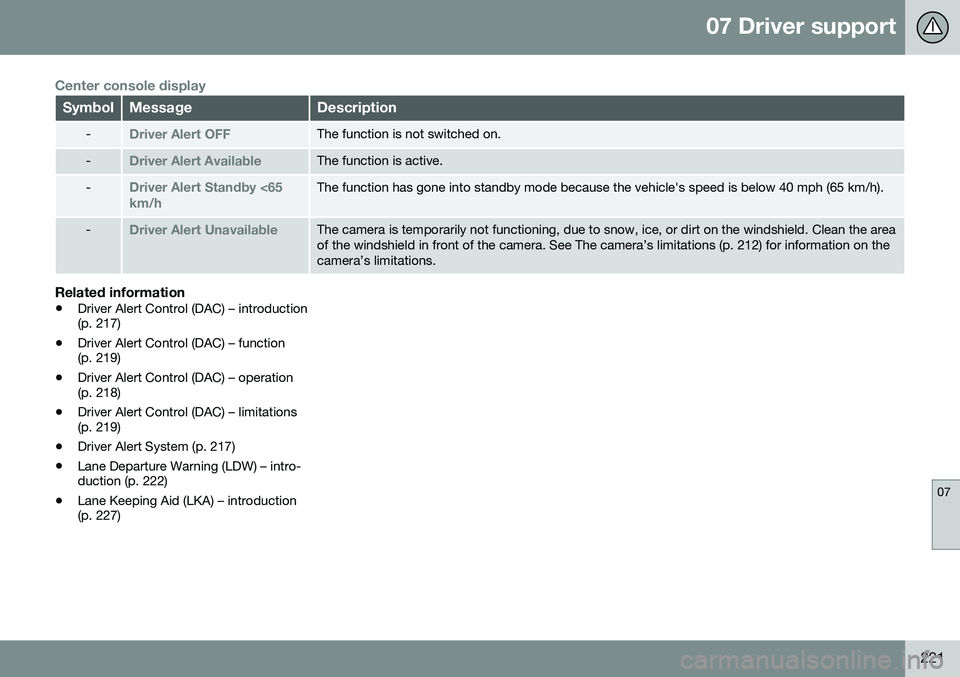Click the 'Symbol' column header

88,108
